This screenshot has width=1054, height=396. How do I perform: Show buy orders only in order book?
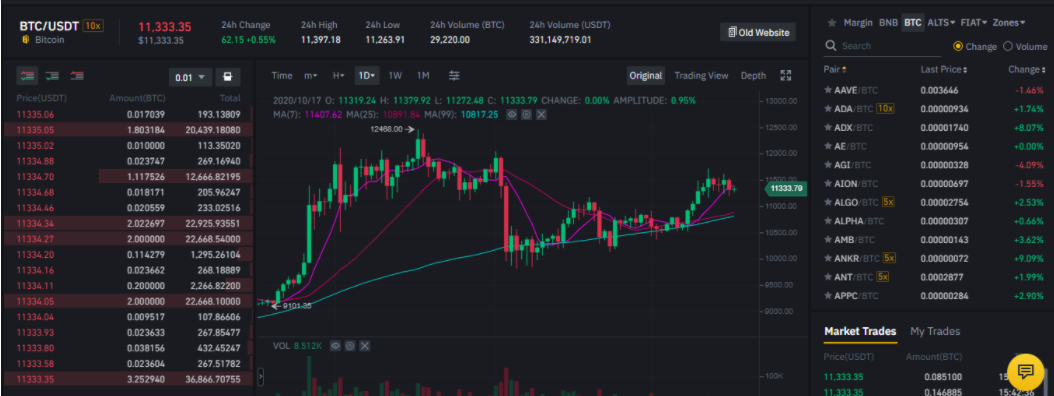pyautogui.click(x=52, y=76)
